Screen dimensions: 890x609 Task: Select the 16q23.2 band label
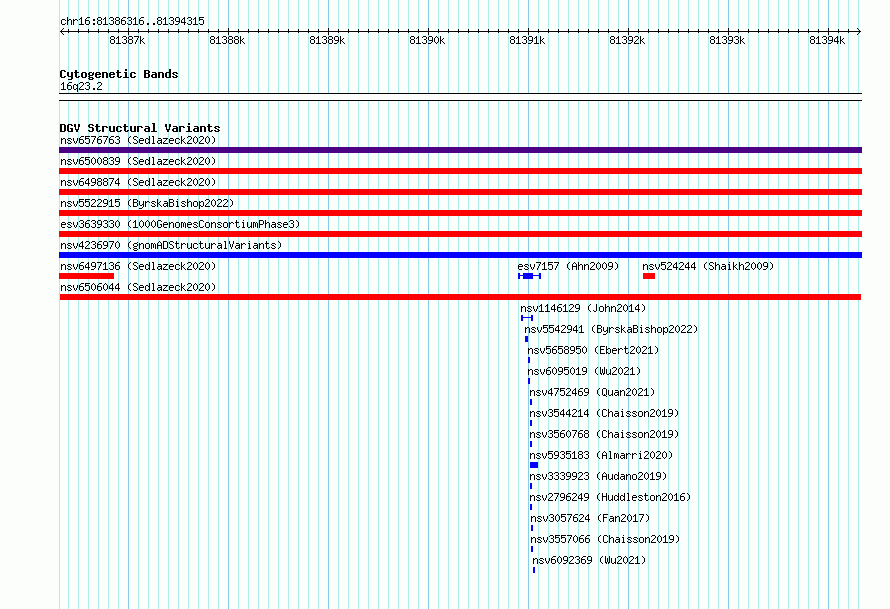click(x=81, y=86)
